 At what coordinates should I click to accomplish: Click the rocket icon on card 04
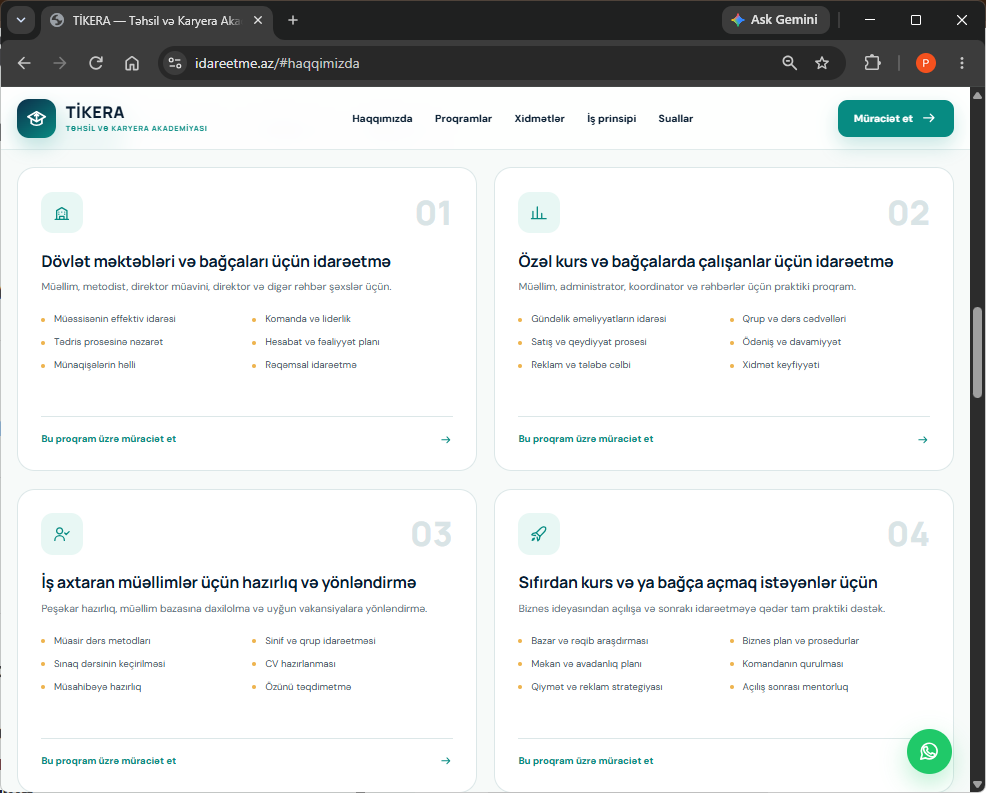click(x=539, y=535)
